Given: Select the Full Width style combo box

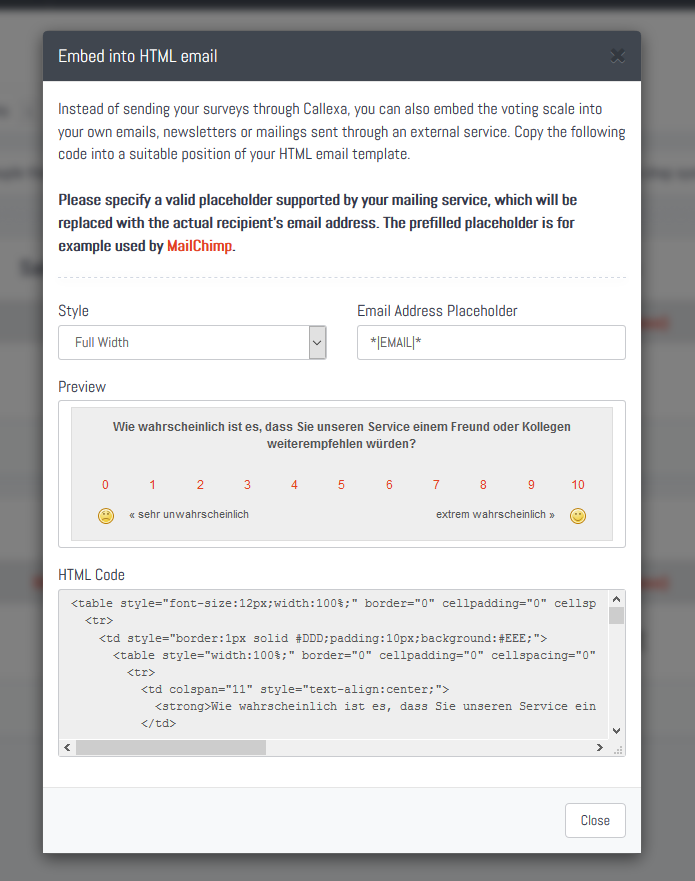Looking at the screenshot, I should coord(192,342).
